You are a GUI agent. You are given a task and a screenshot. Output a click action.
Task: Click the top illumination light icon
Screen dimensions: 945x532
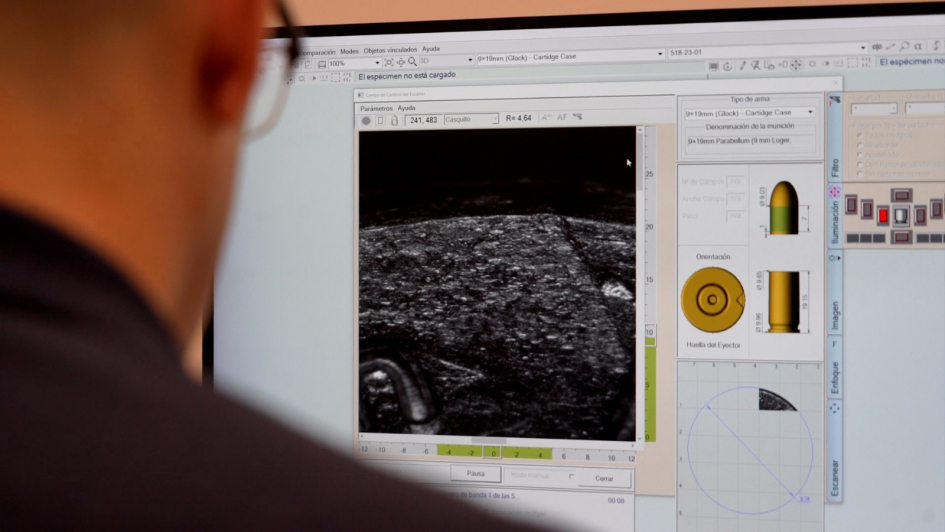coord(900,195)
